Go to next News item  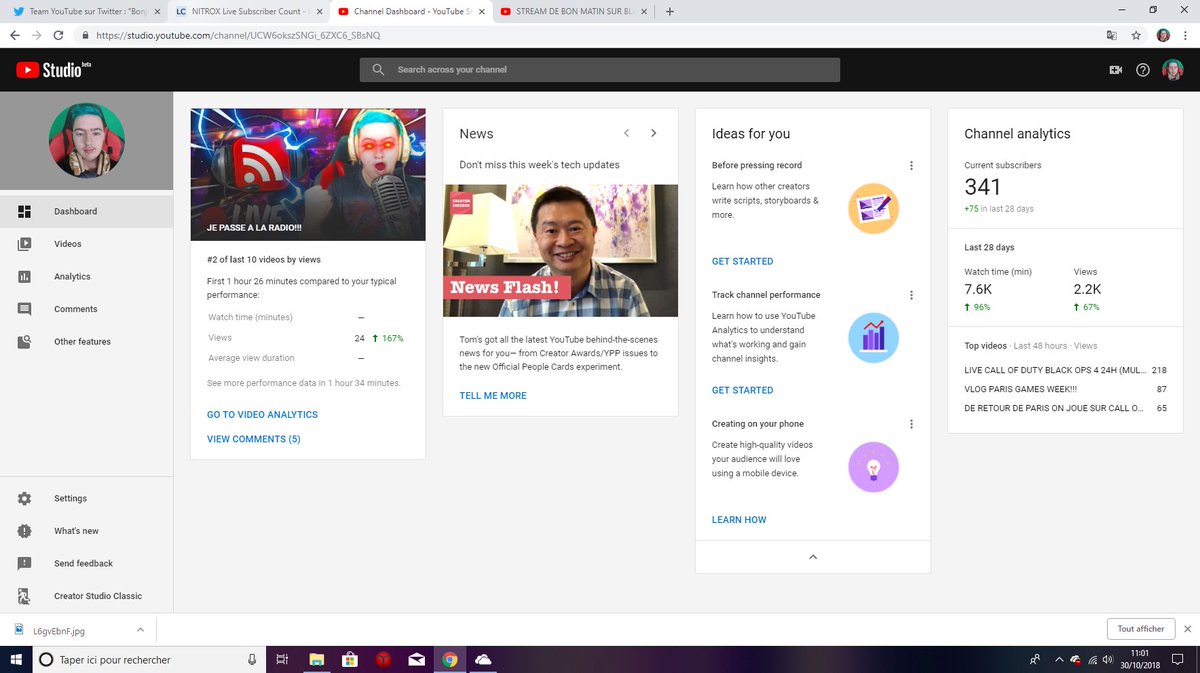[654, 133]
